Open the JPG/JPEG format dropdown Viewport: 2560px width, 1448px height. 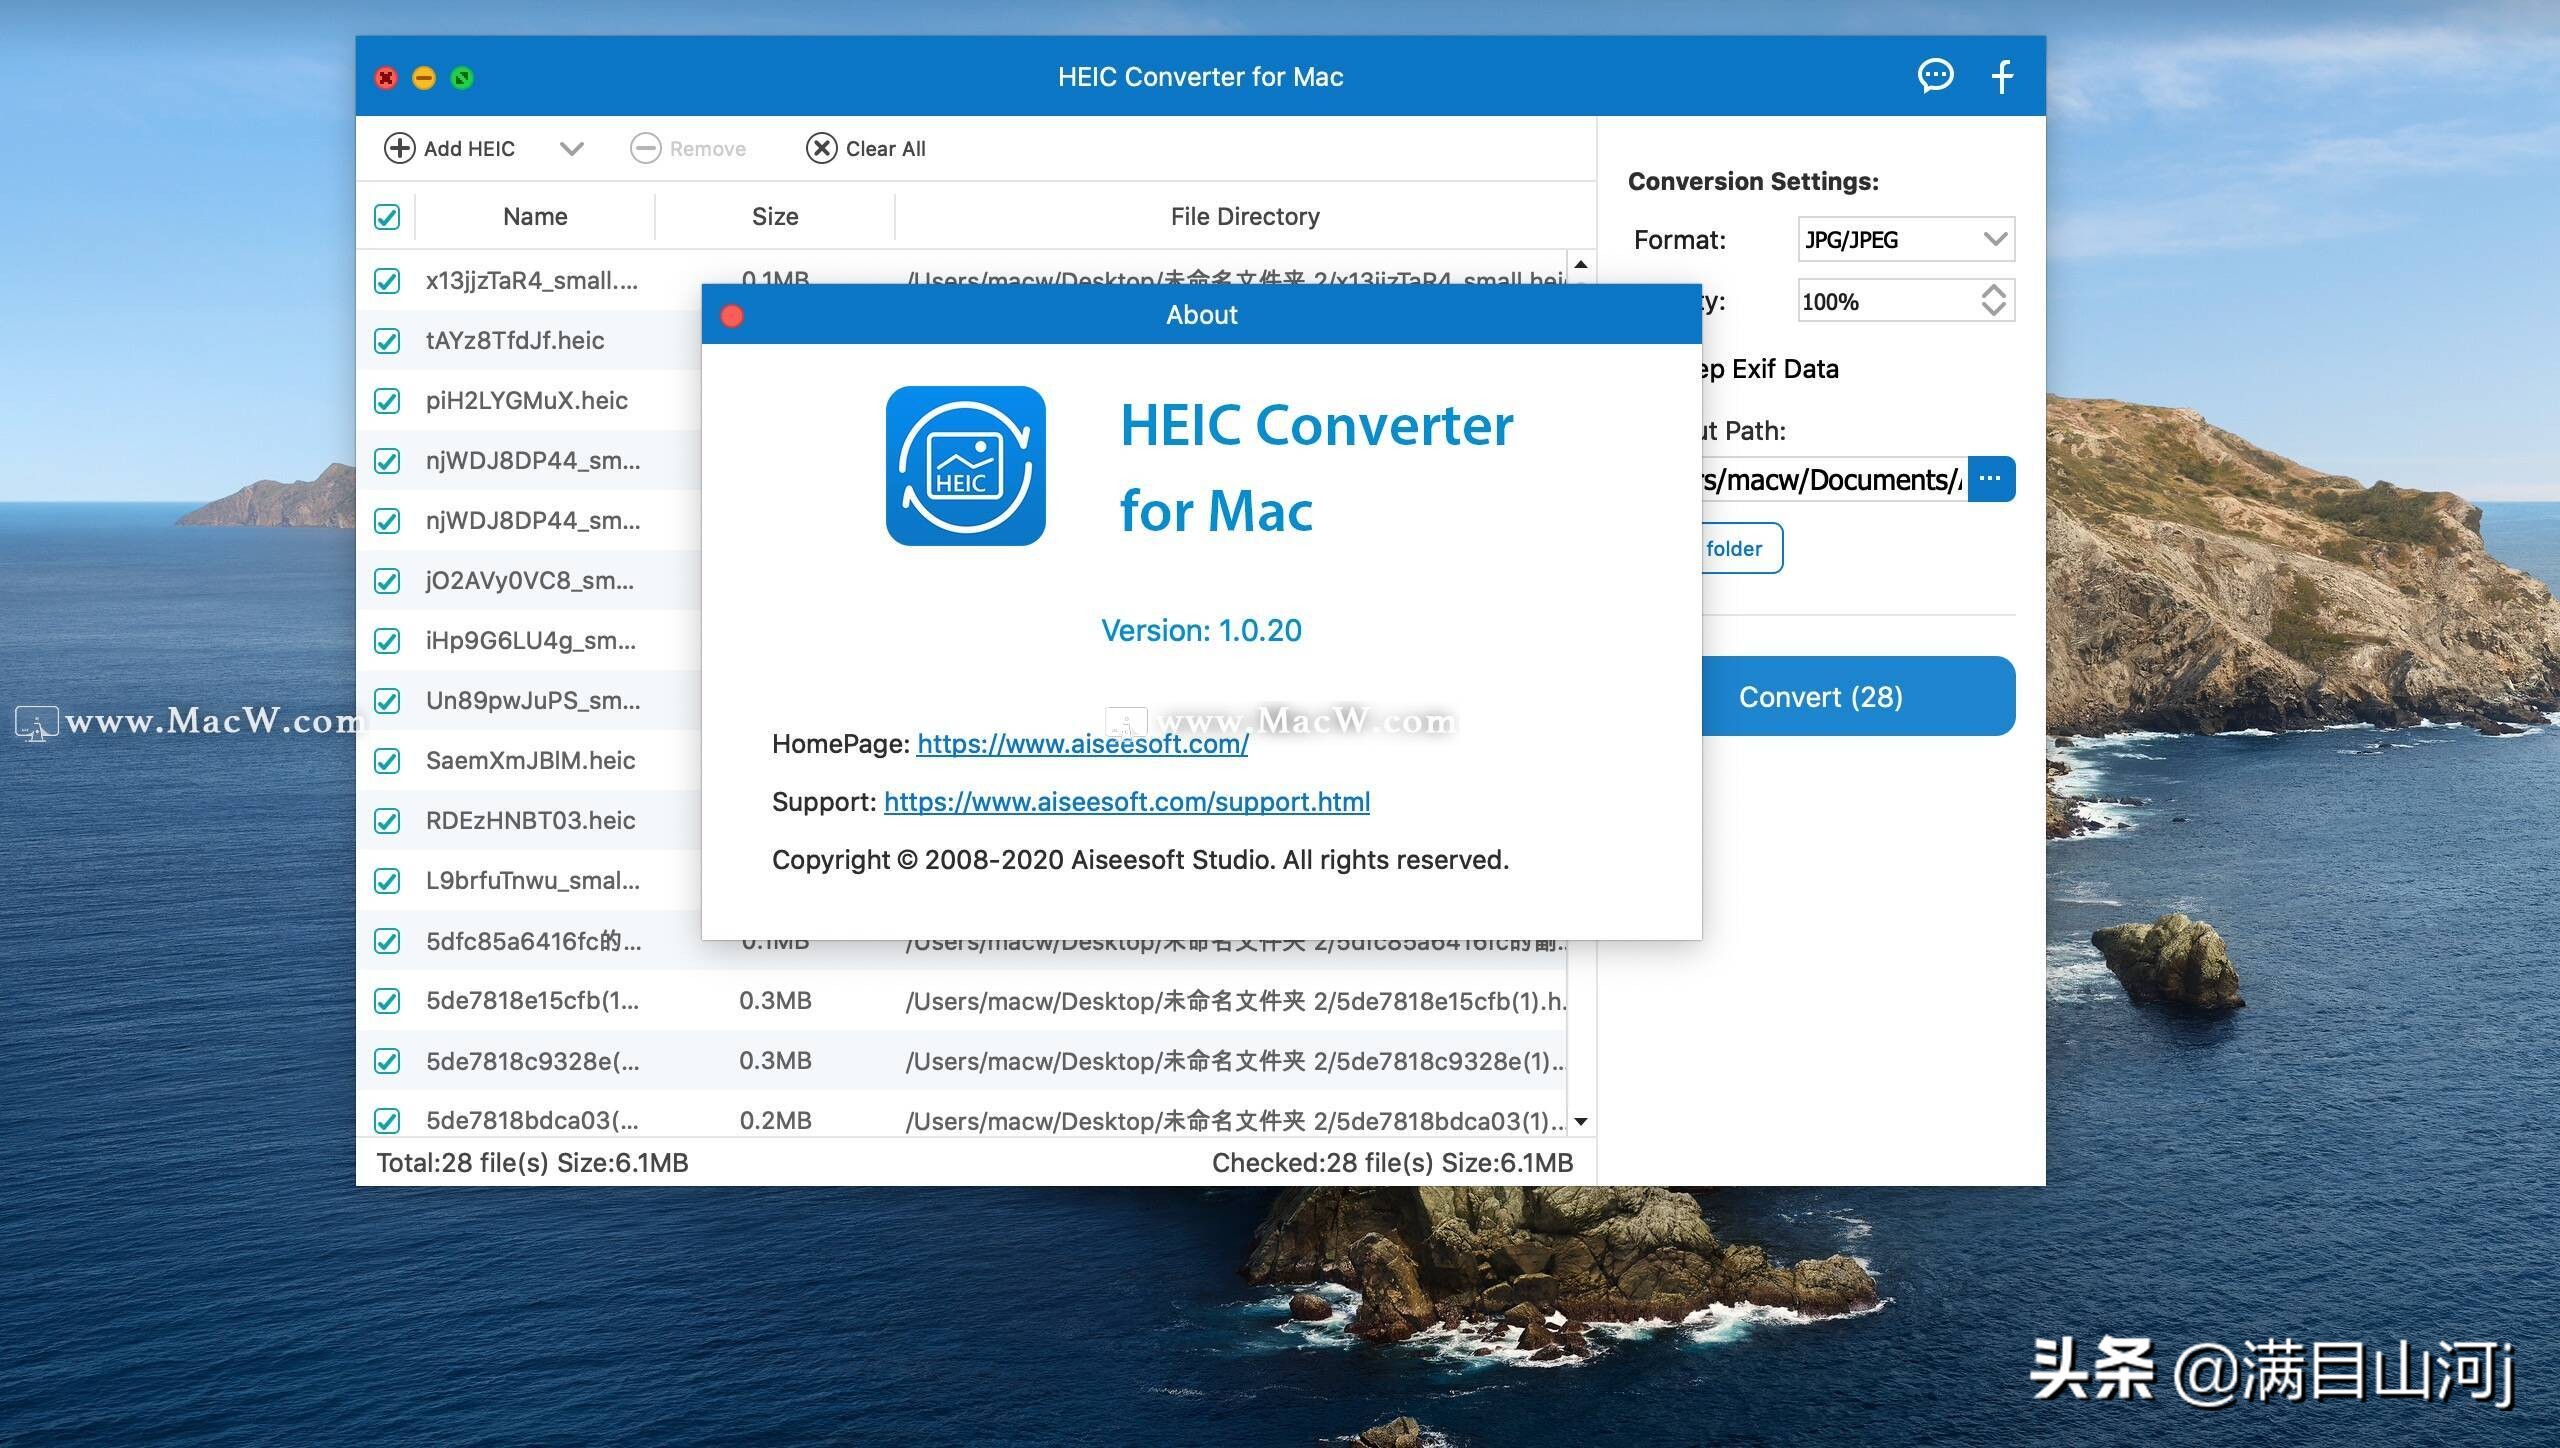coord(1905,239)
